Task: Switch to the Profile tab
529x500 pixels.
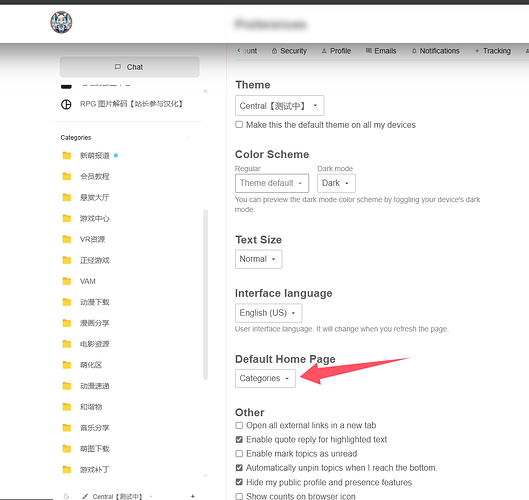Action: coord(336,51)
